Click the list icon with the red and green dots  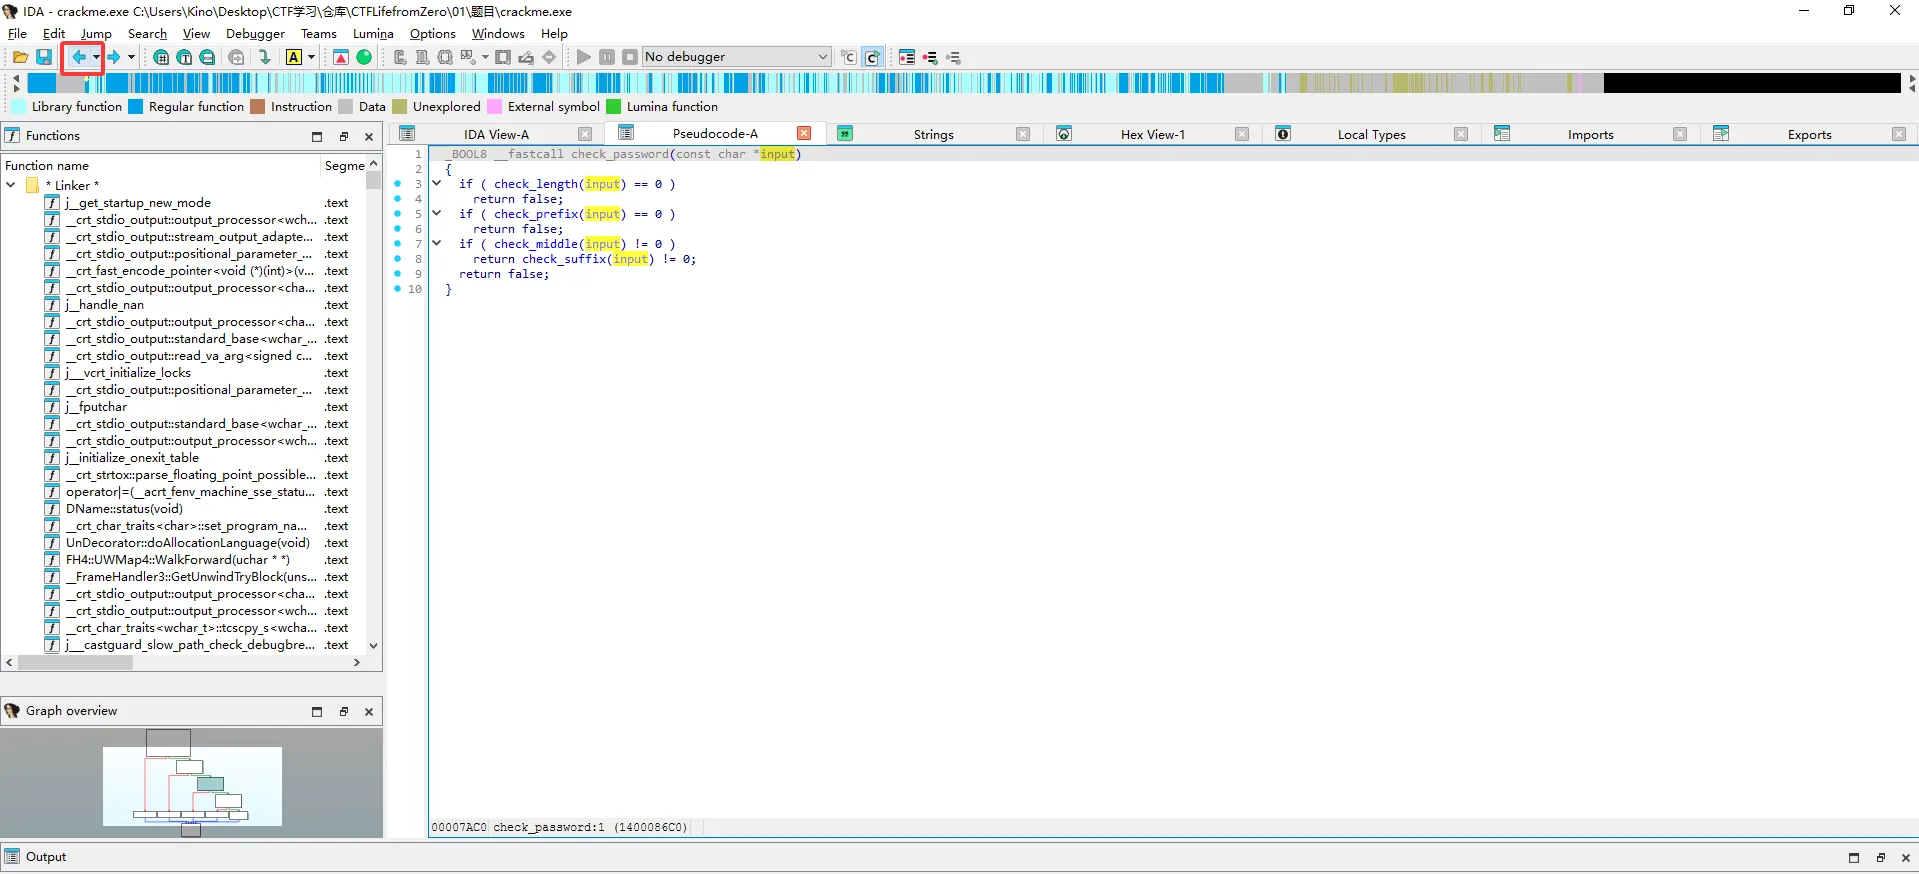930,57
